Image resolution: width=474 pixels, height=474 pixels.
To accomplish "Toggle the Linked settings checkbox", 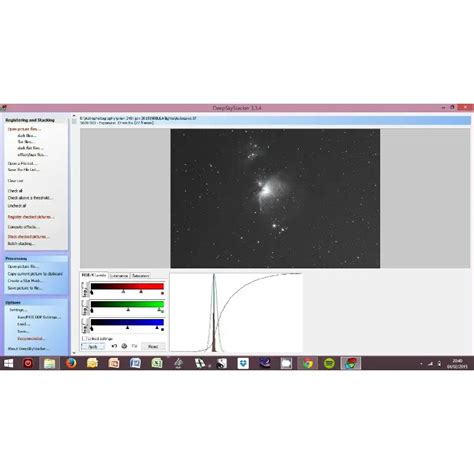I will click(x=84, y=338).
